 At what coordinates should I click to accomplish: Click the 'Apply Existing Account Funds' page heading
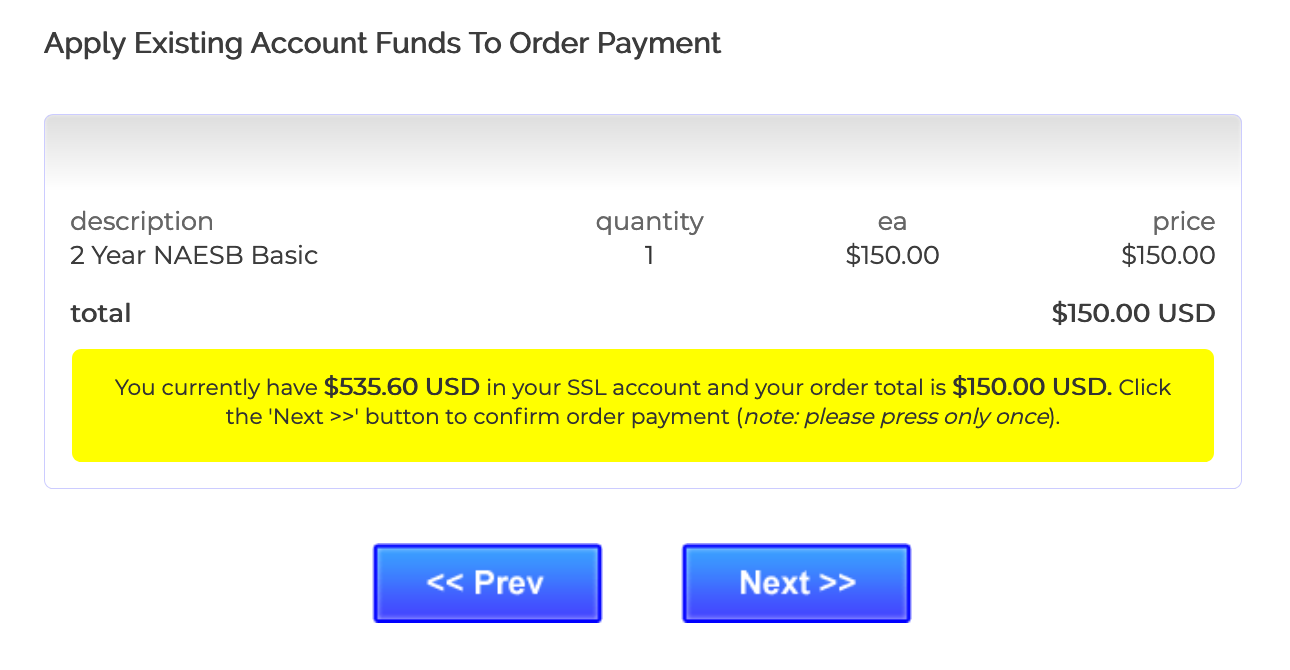point(382,44)
